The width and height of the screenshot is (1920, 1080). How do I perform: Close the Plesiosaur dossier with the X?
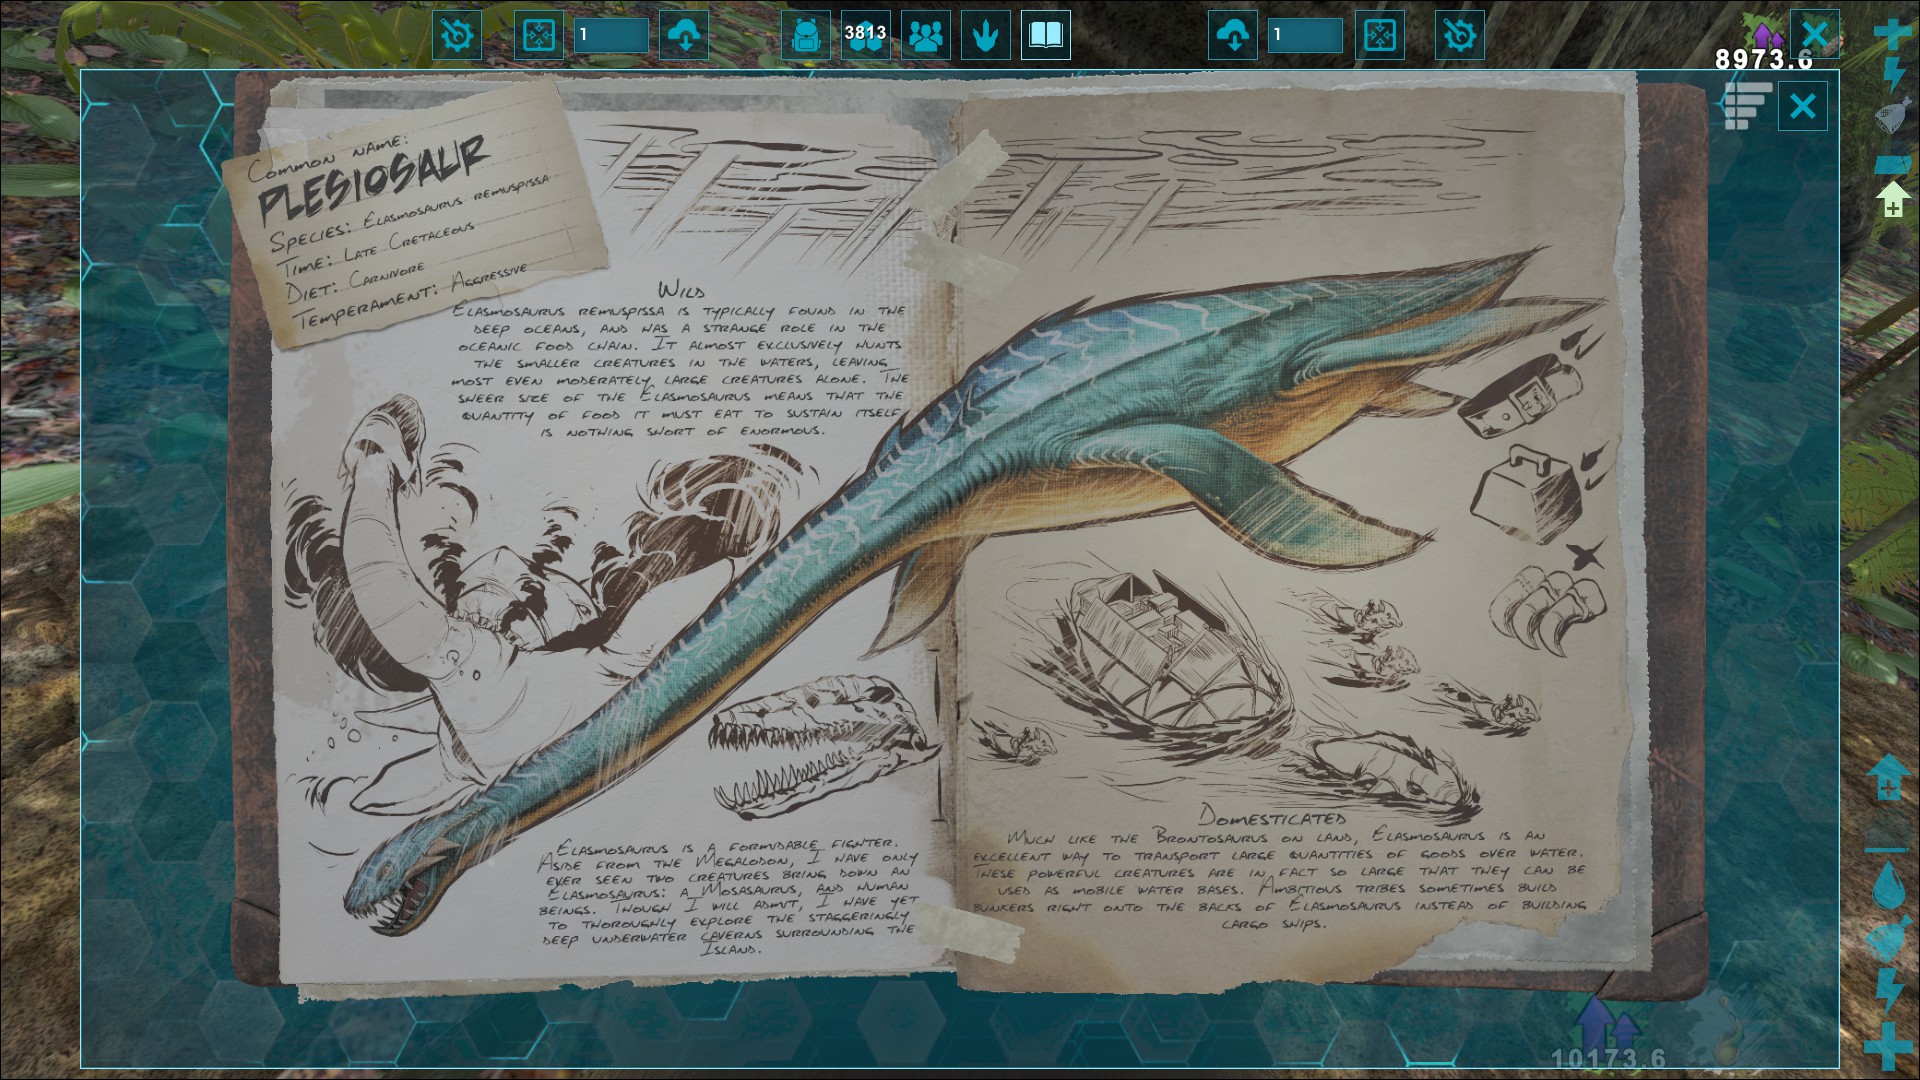pyautogui.click(x=1802, y=106)
